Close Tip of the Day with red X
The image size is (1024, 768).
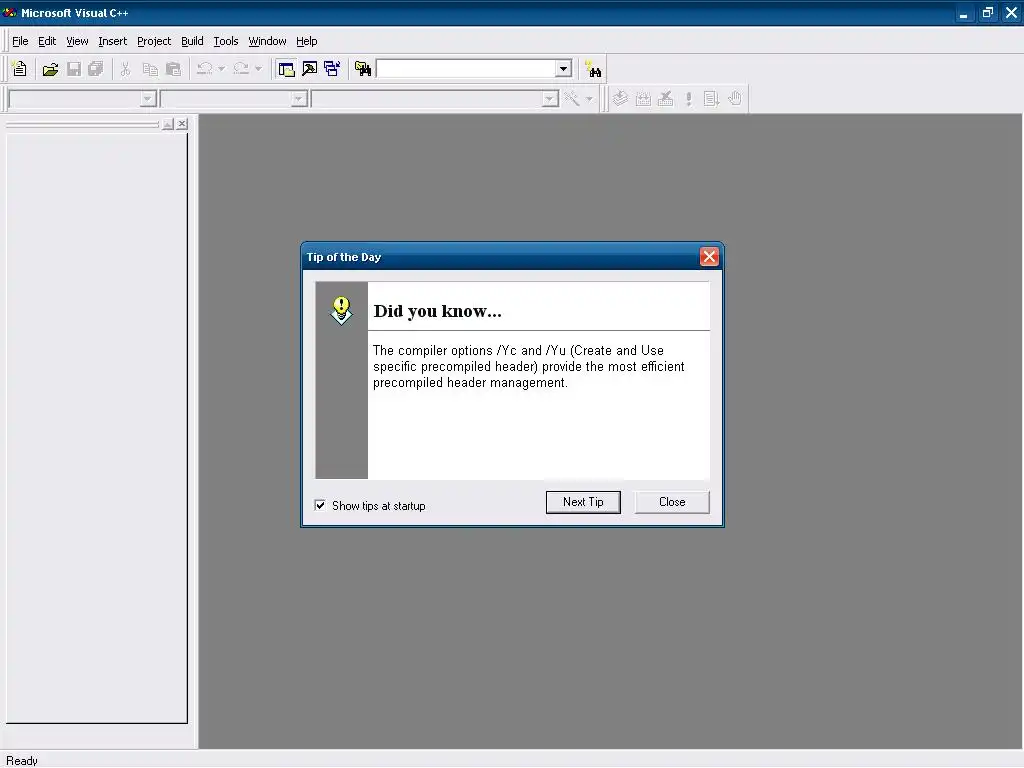click(709, 257)
